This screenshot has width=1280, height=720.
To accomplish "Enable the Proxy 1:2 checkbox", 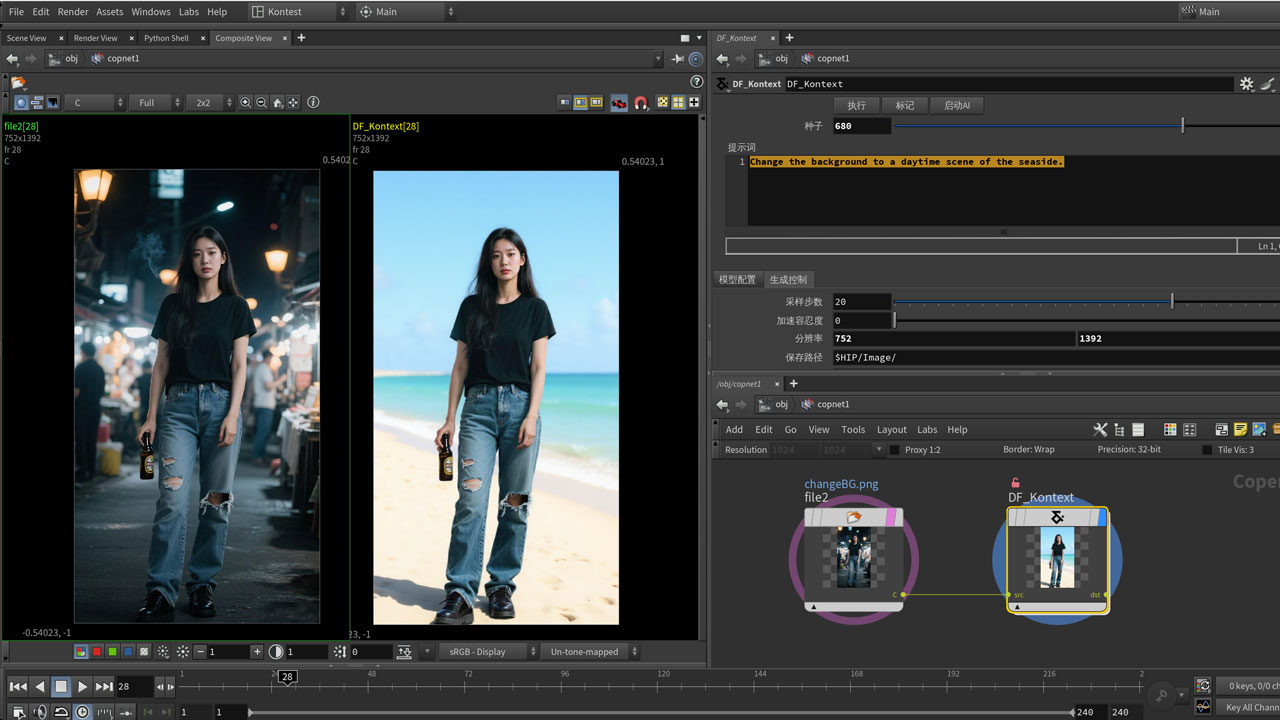I will click(894, 450).
